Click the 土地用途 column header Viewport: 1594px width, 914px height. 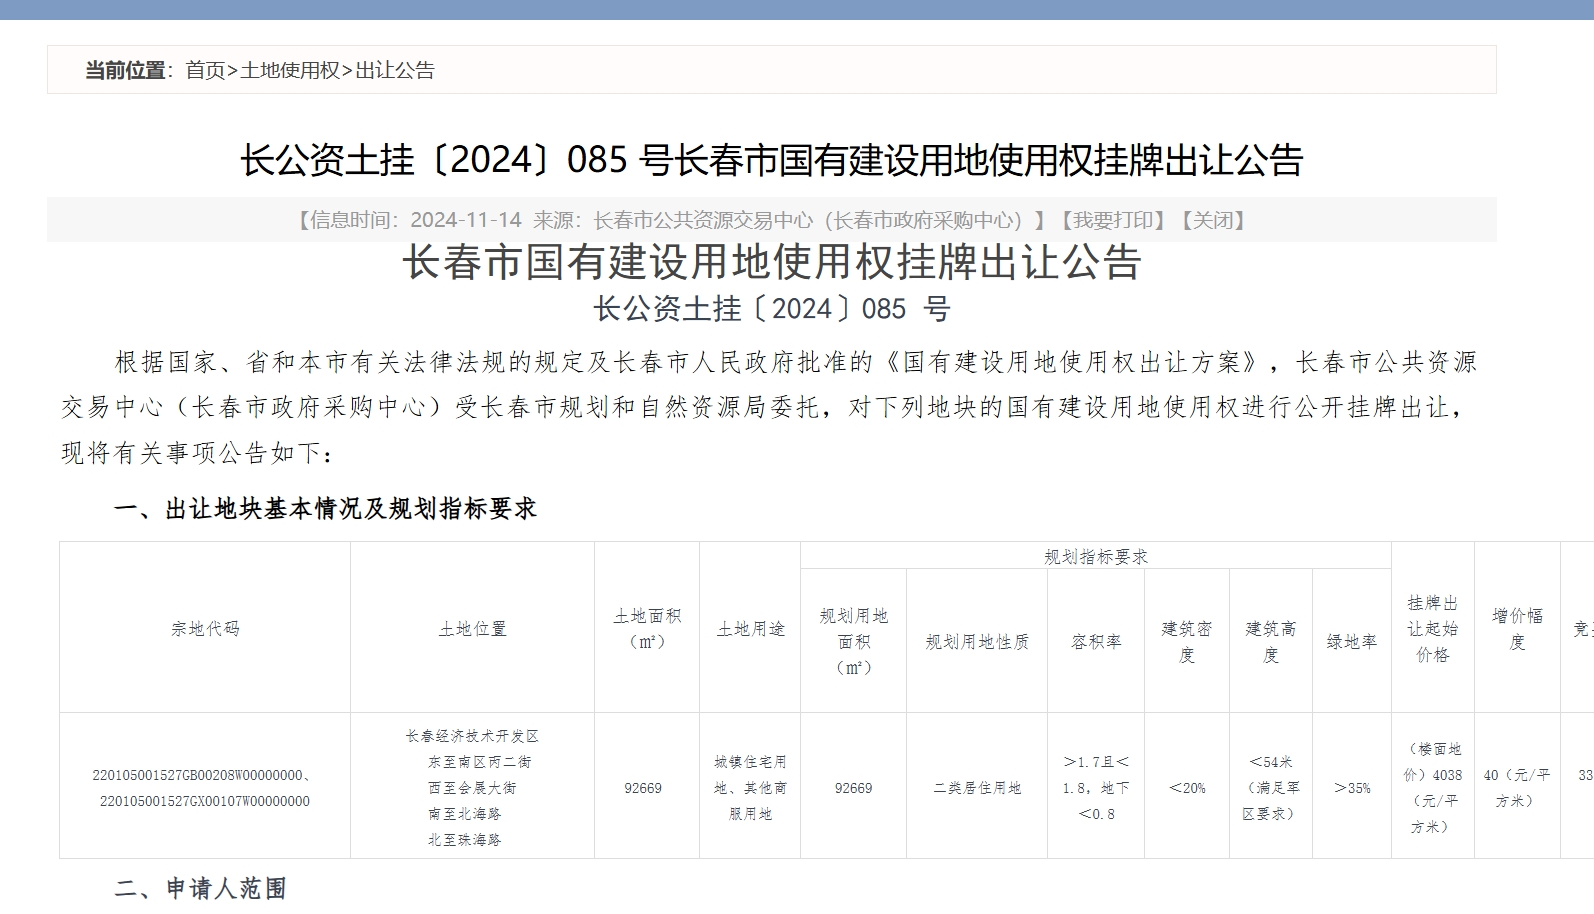750,629
